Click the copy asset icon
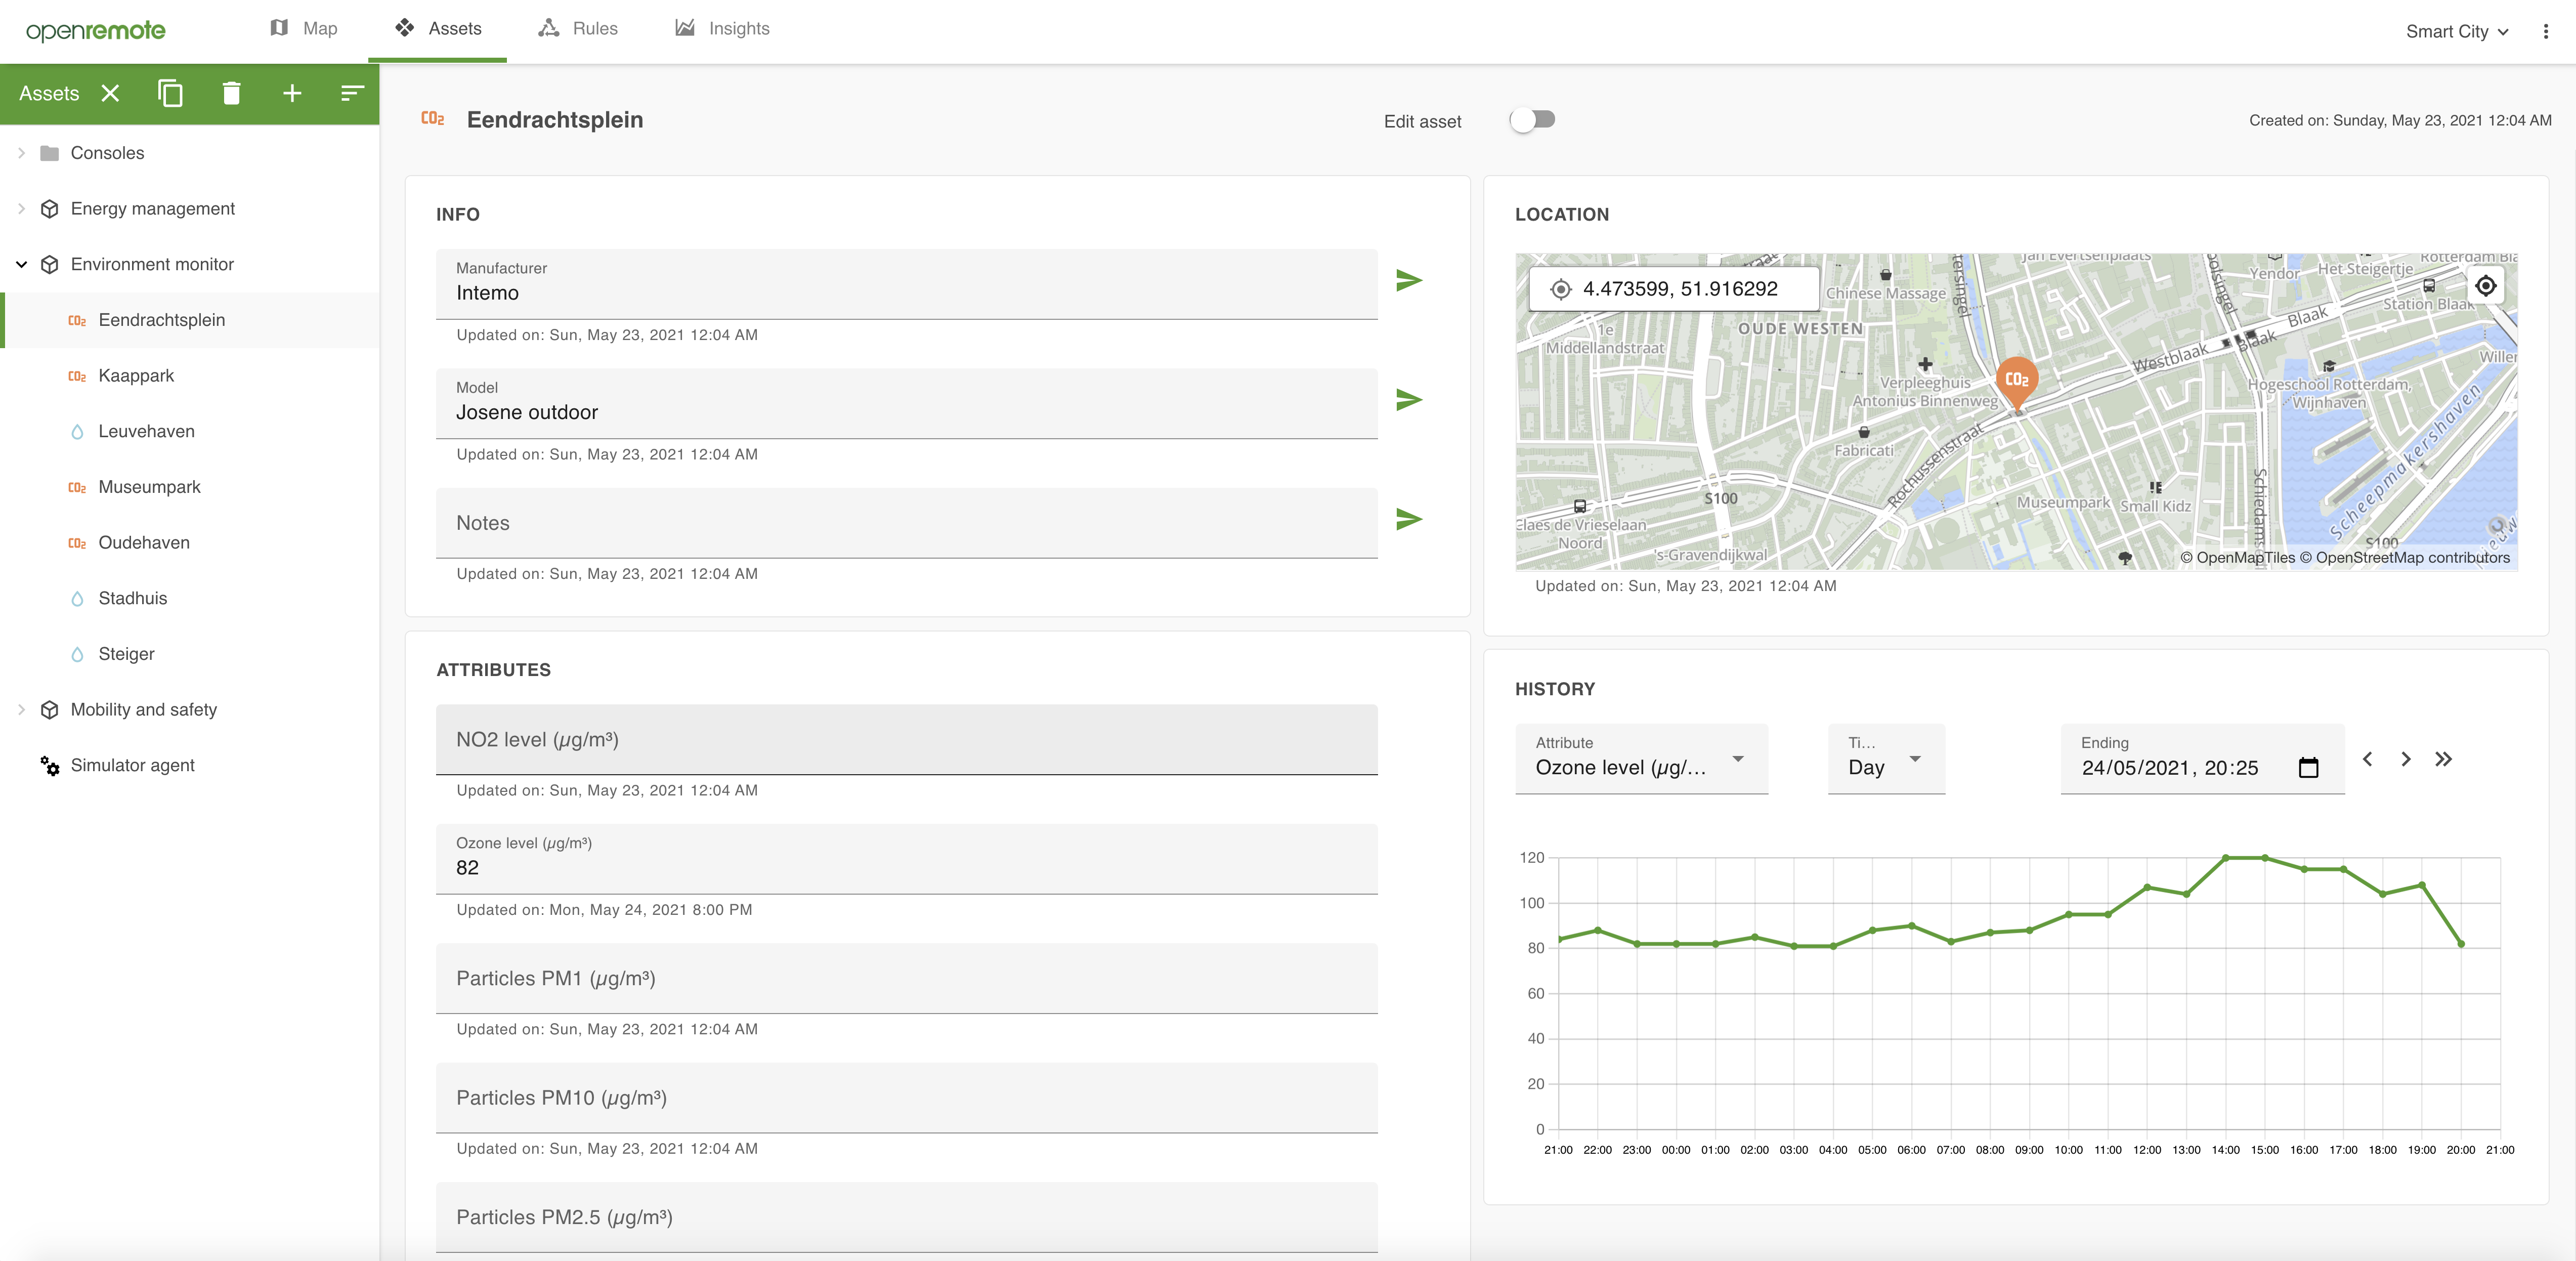This screenshot has width=2576, height=1261. [x=170, y=93]
